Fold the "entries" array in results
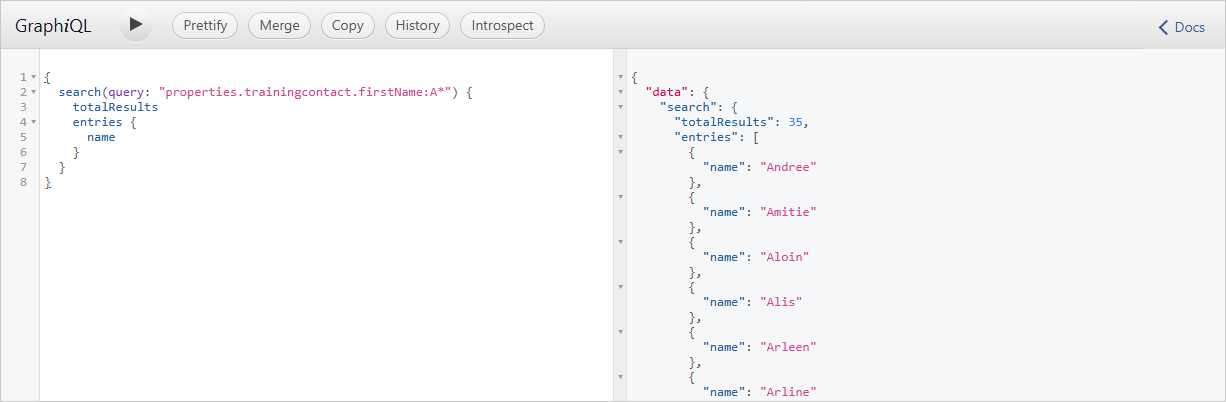Screen dimensions: 1226x402 [620, 137]
